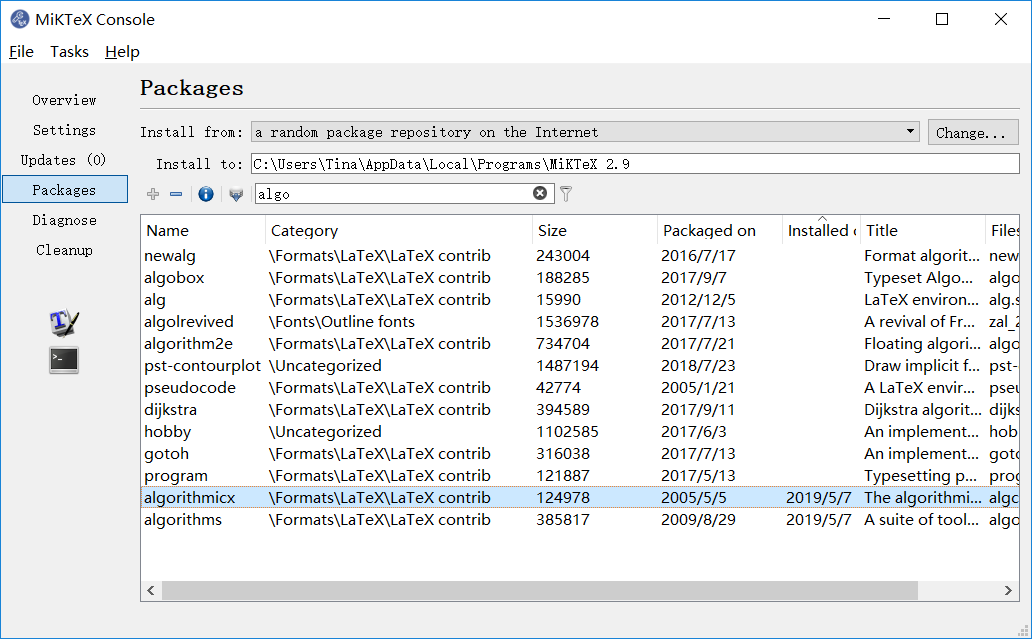Sort by the Title column header
The width and height of the screenshot is (1032, 639).
923,230
